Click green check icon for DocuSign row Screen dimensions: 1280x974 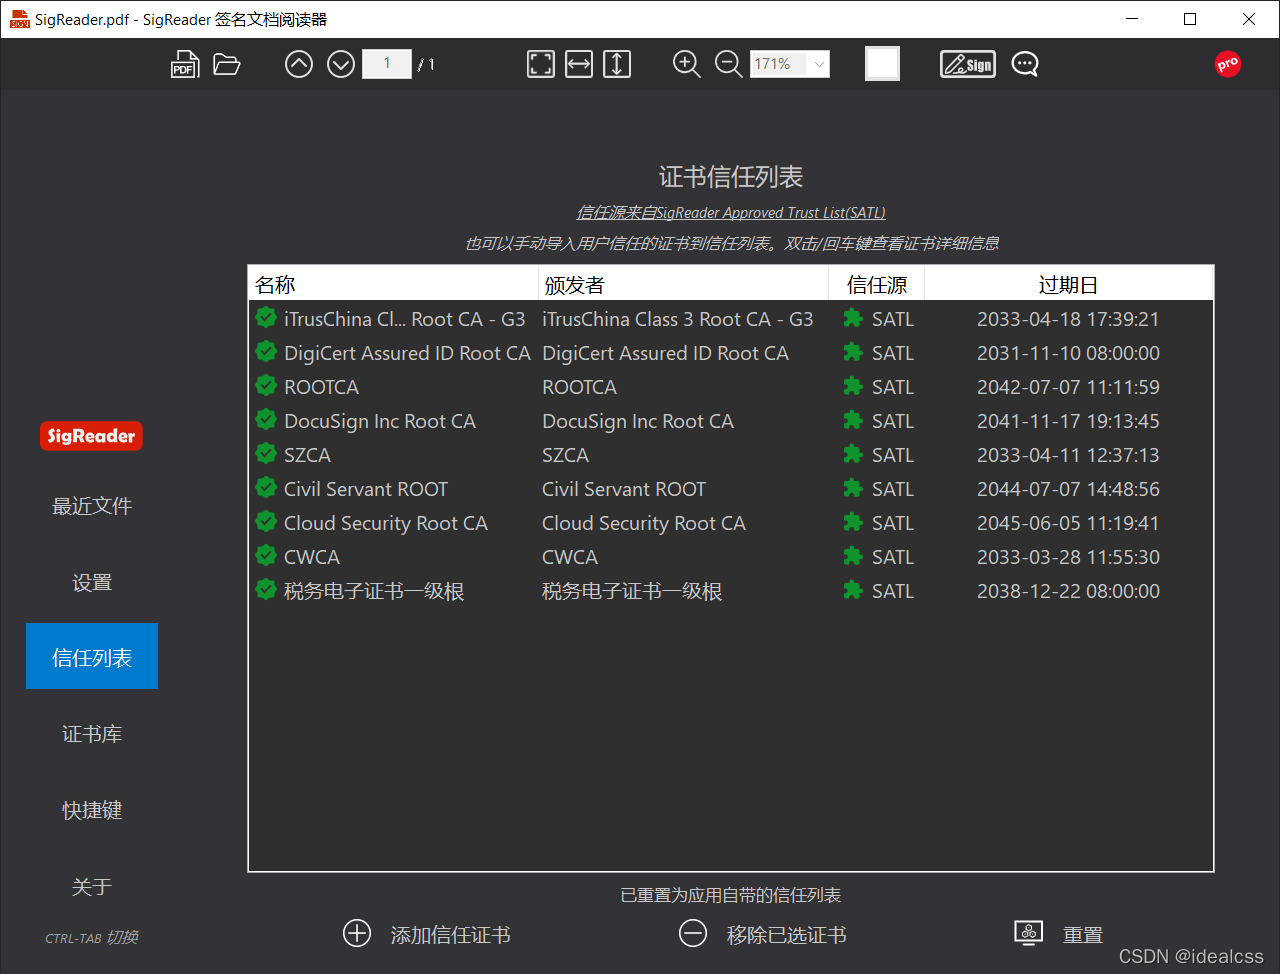(x=266, y=419)
